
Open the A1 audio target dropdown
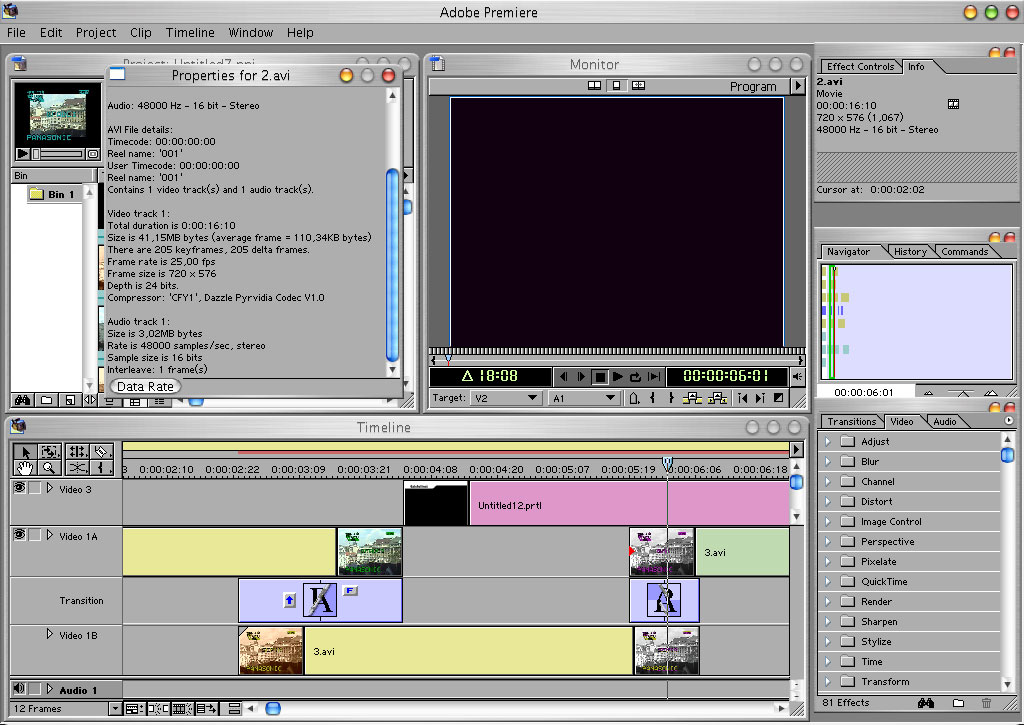(x=583, y=398)
